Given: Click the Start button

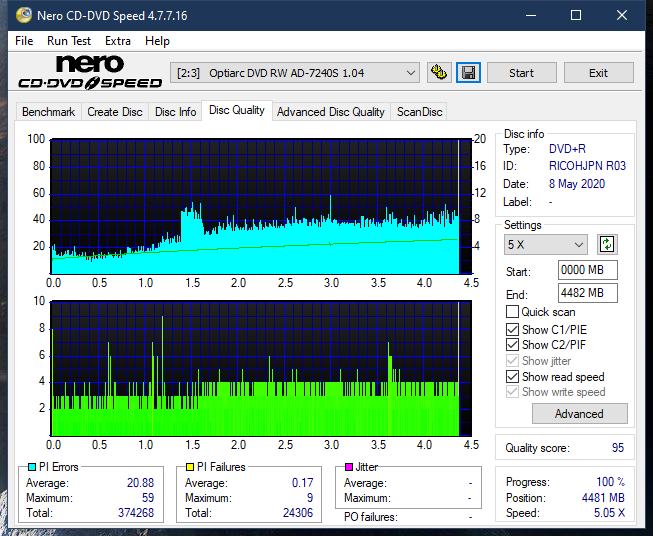Looking at the screenshot, I should tap(521, 73).
